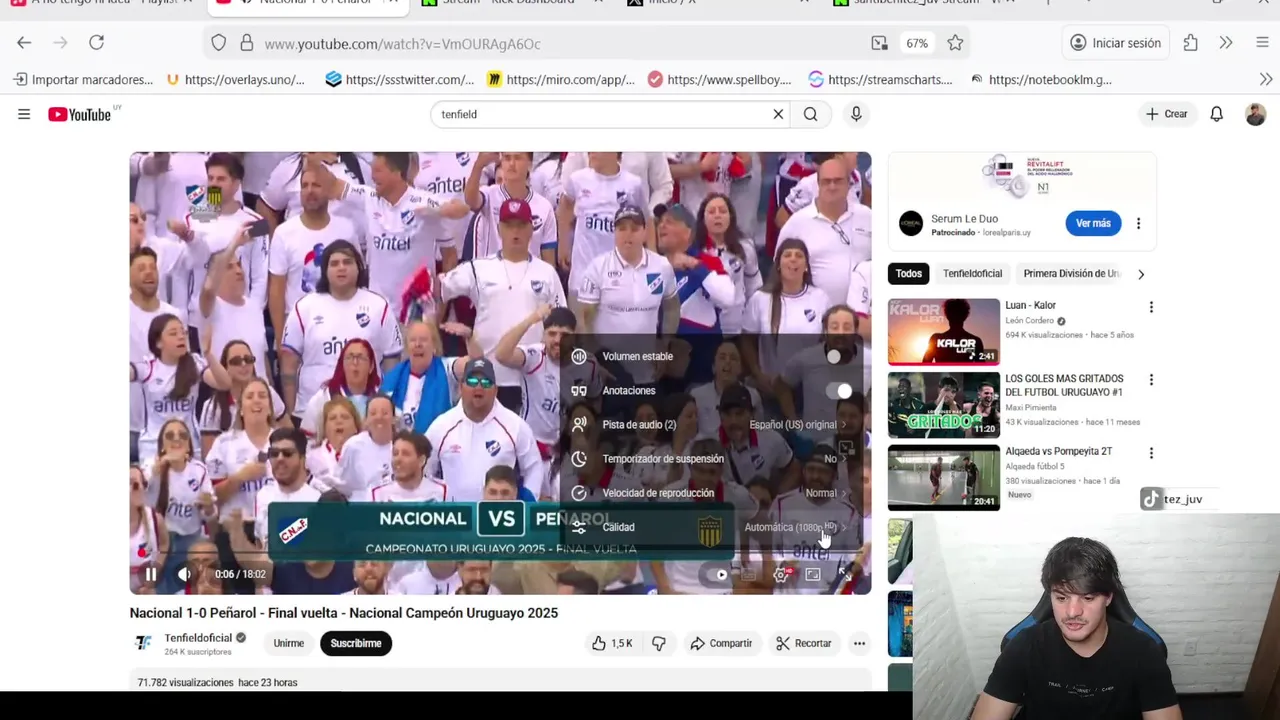Run search with the magnifier button
The image size is (1280, 720).
(810, 114)
